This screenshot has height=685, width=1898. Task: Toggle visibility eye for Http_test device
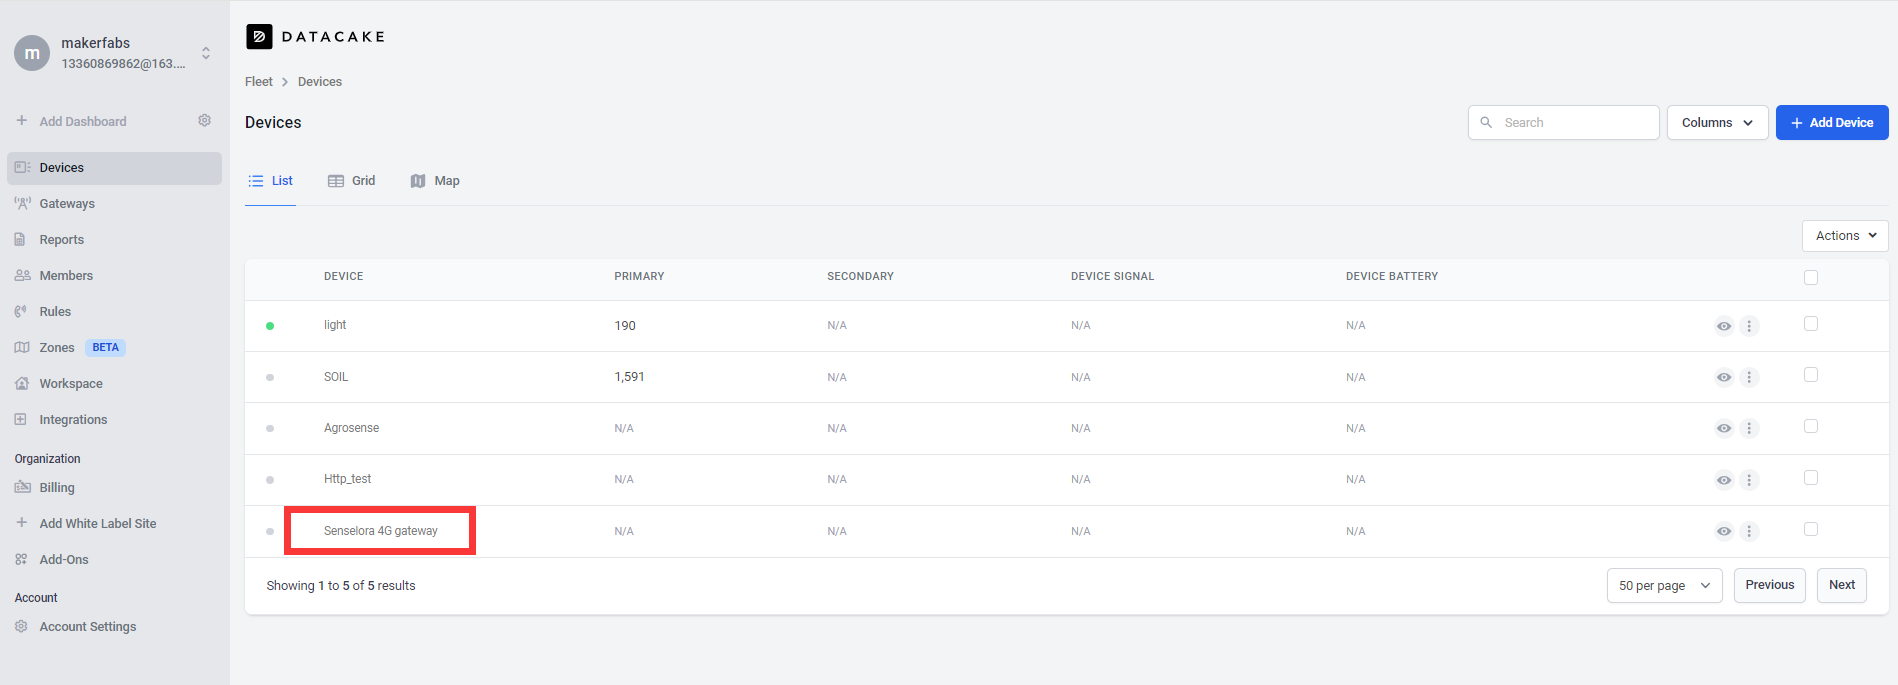point(1724,480)
